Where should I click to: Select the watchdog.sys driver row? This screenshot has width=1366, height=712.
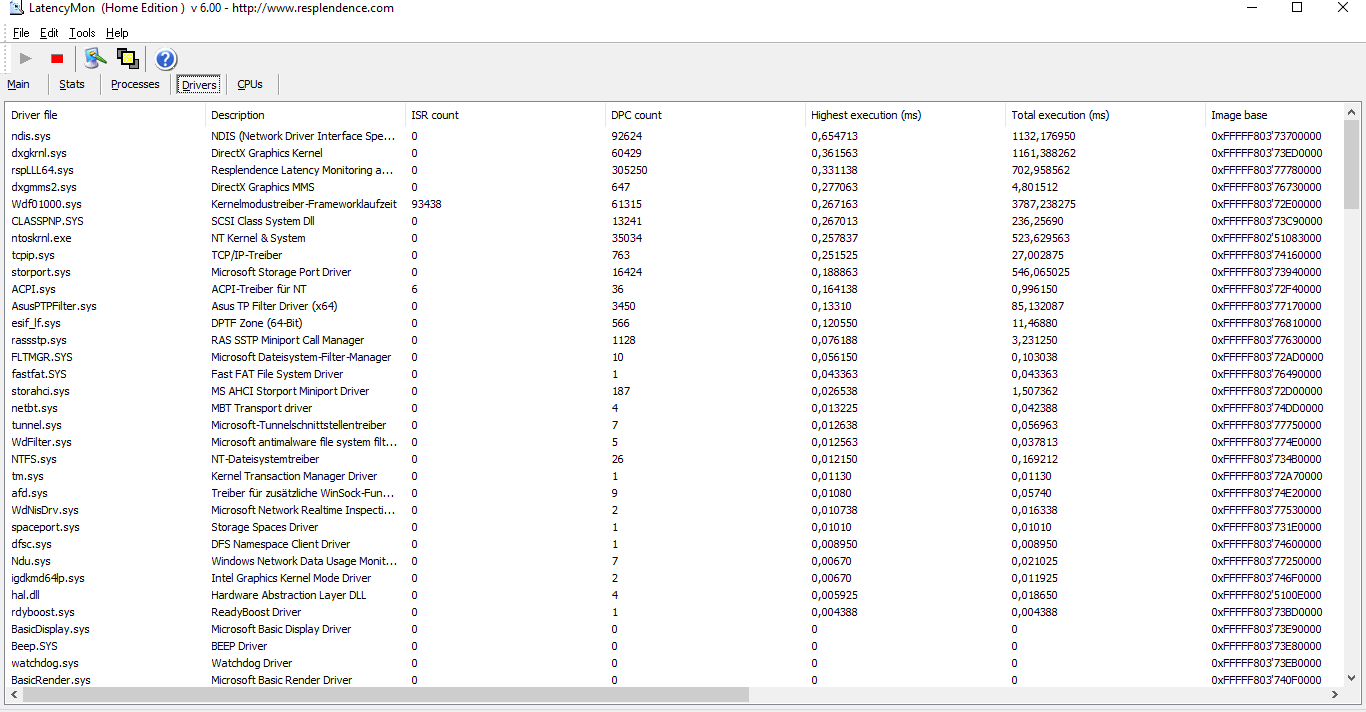674,663
